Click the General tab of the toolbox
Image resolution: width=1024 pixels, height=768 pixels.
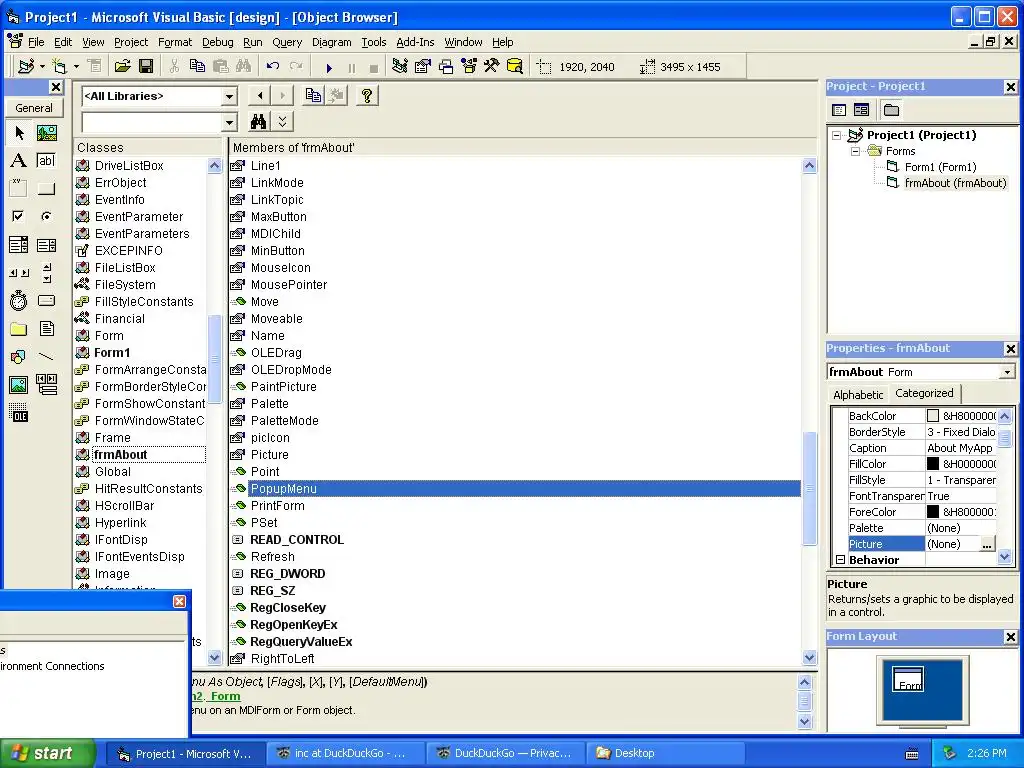[x=33, y=108]
